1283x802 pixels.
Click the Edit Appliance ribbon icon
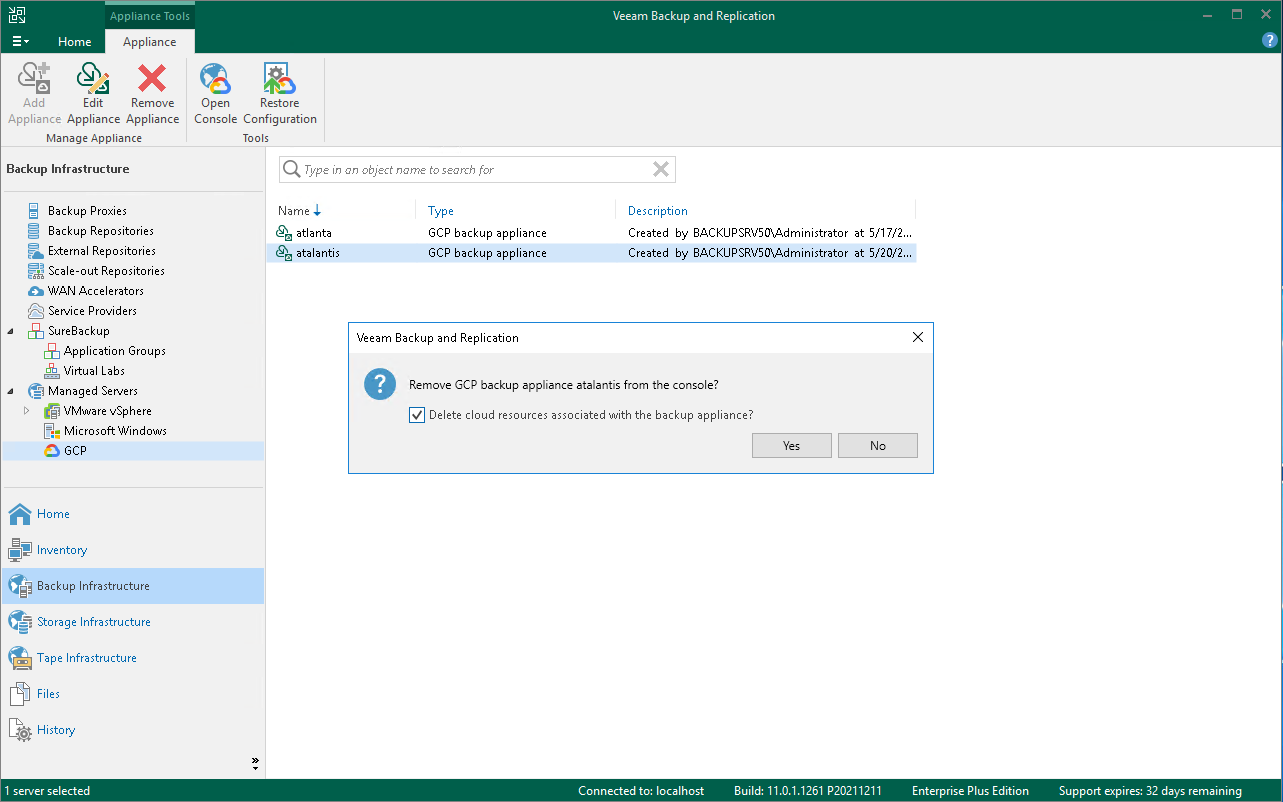tap(93, 78)
